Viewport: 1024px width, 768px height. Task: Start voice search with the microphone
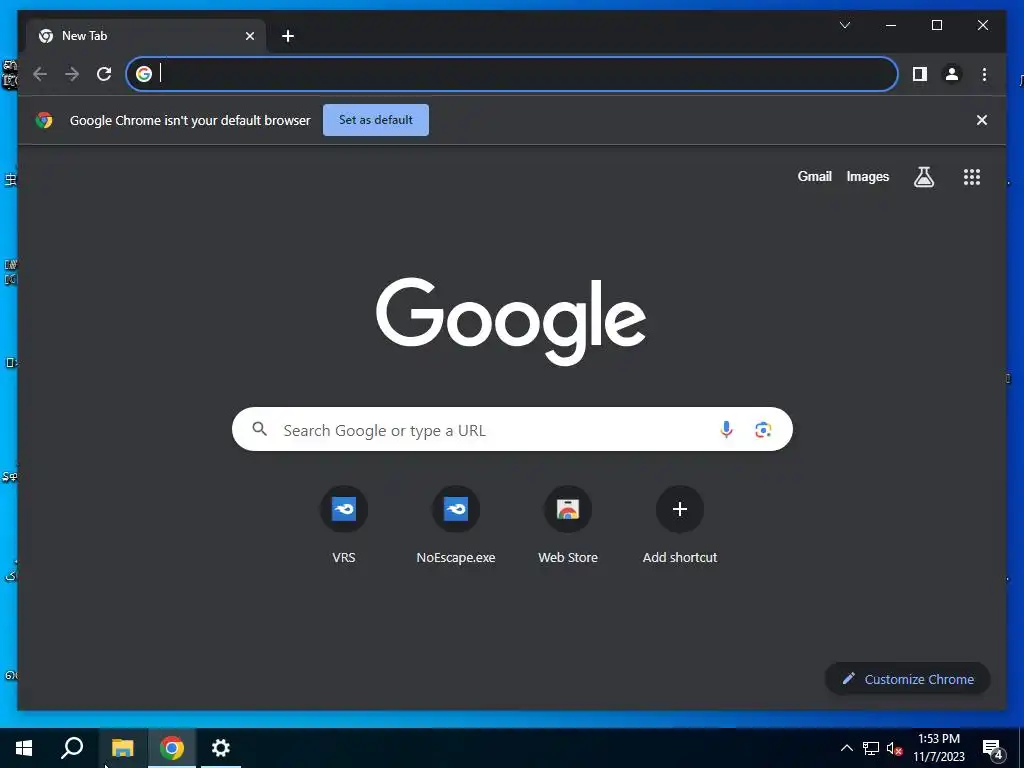point(726,430)
